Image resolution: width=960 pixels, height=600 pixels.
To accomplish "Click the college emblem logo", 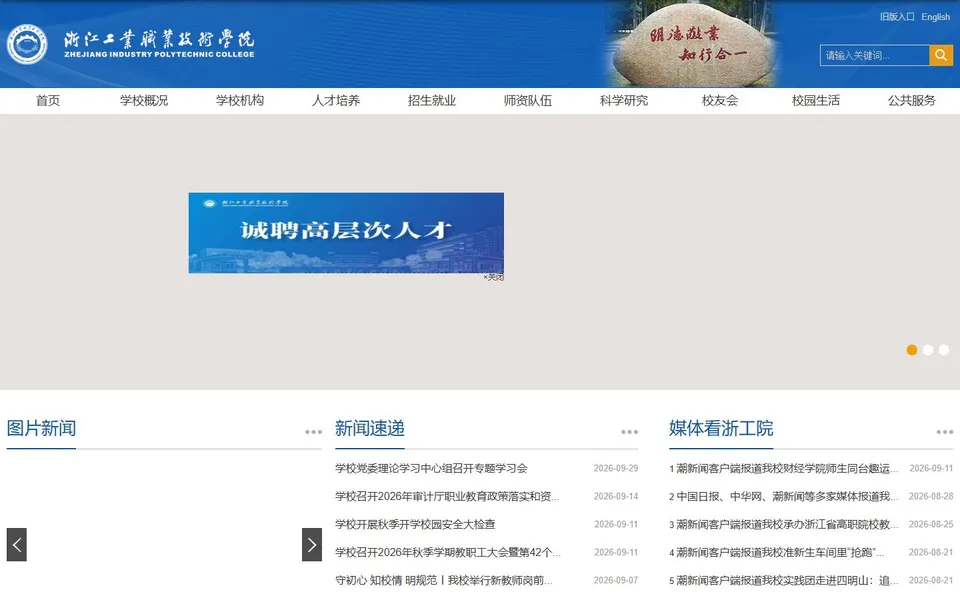I will coord(27,44).
